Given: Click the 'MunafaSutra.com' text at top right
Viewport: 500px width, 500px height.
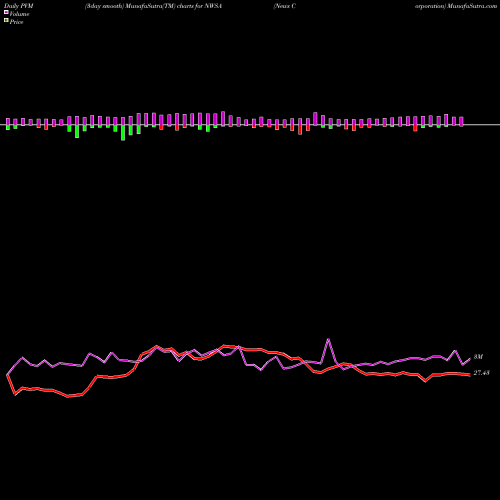Looking at the screenshot, I should point(472,6).
